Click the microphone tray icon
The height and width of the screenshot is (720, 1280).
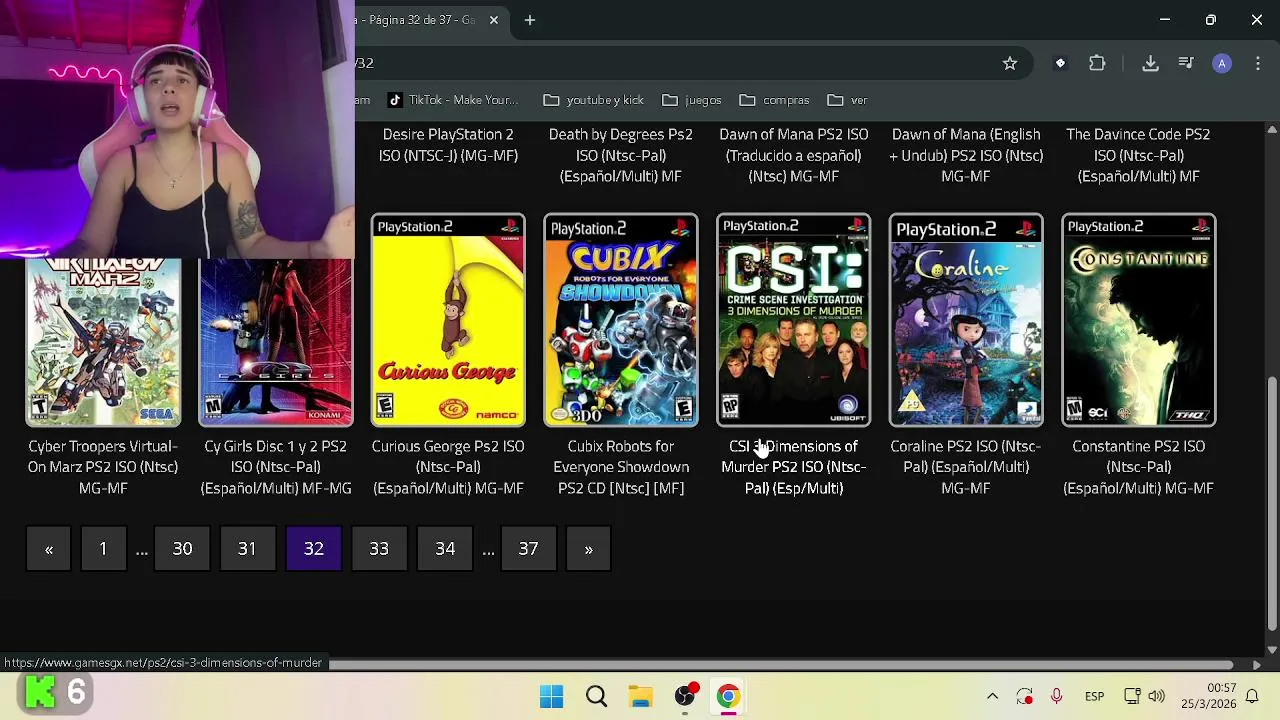point(1056,696)
